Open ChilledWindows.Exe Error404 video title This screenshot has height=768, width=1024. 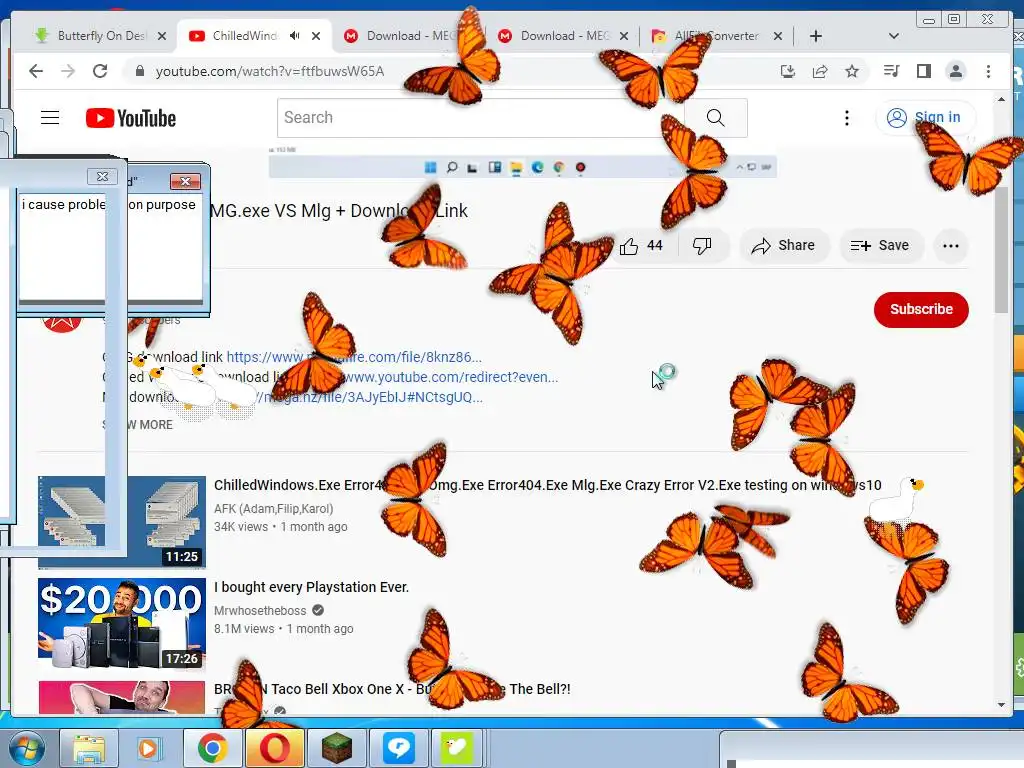(547, 485)
